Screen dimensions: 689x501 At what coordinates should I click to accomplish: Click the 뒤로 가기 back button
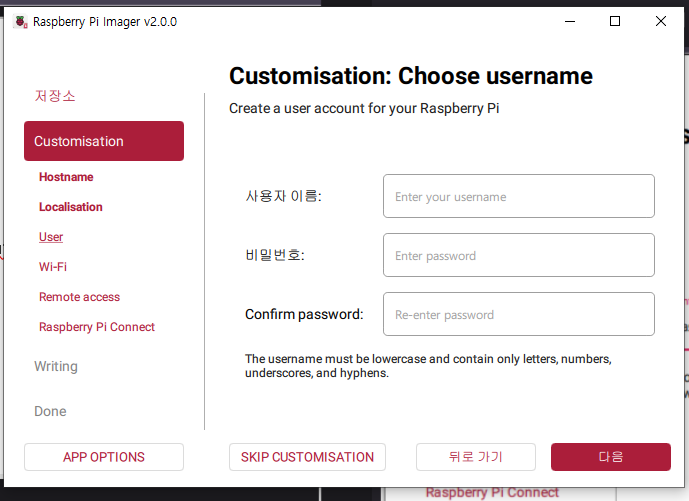pos(476,457)
